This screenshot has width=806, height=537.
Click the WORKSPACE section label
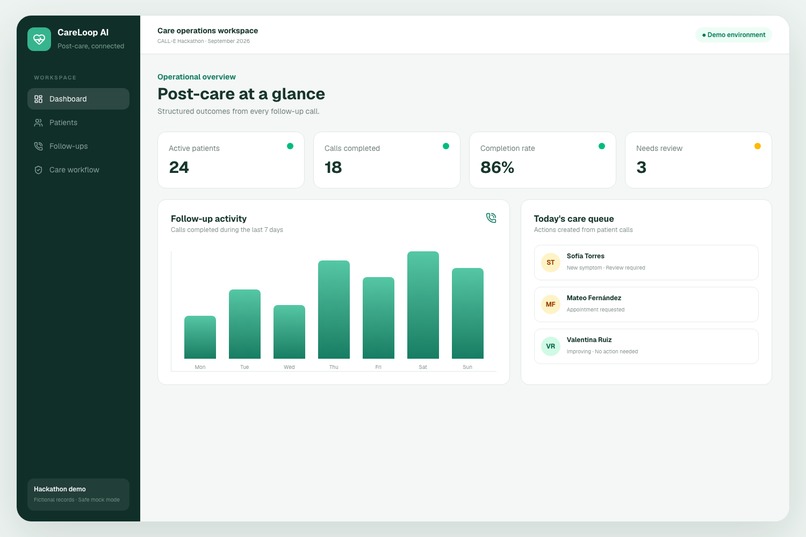pos(55,78)
